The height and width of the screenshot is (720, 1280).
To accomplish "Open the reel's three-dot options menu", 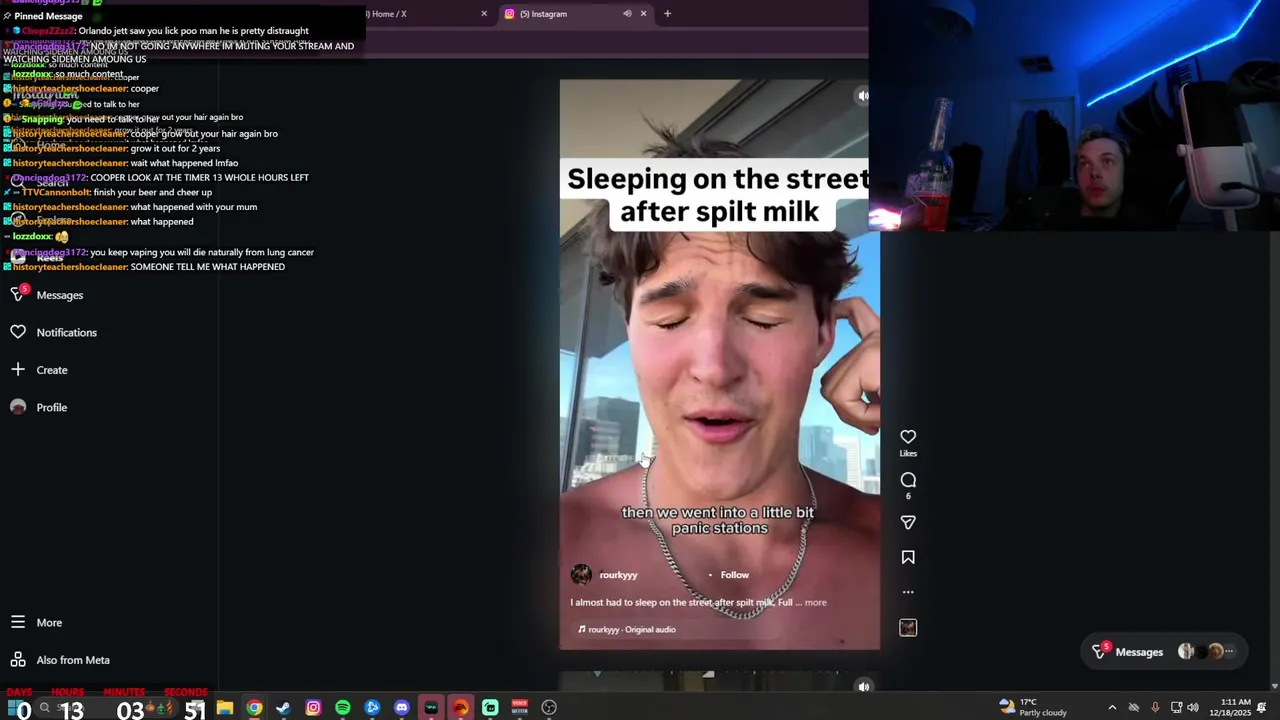I will 908,592.
